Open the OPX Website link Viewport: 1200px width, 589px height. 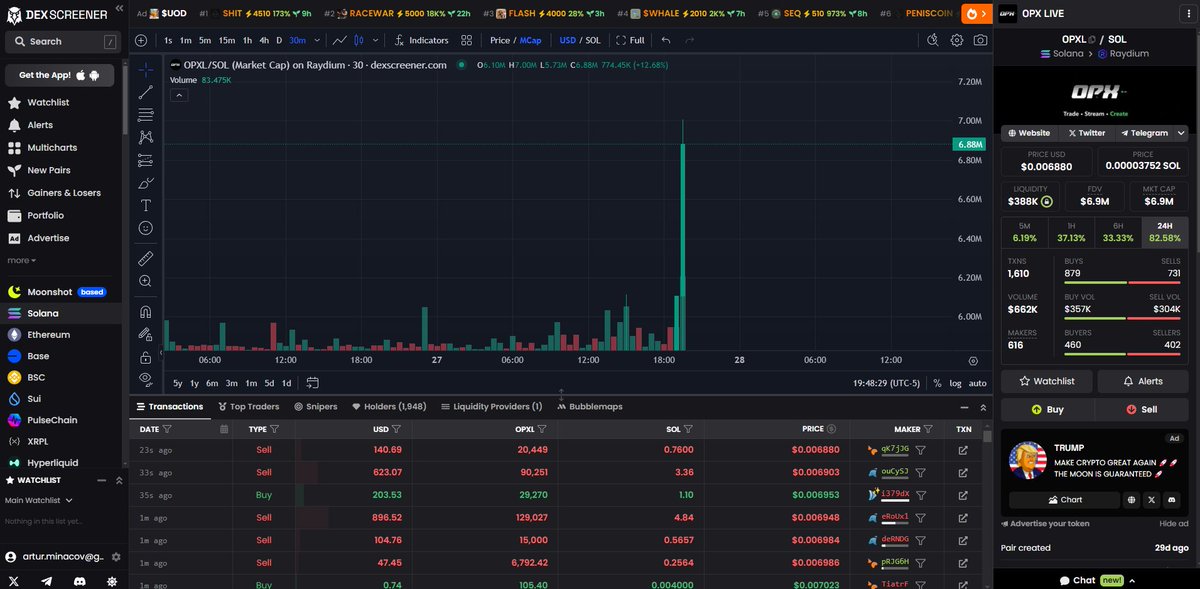[x=1029, y=133]
